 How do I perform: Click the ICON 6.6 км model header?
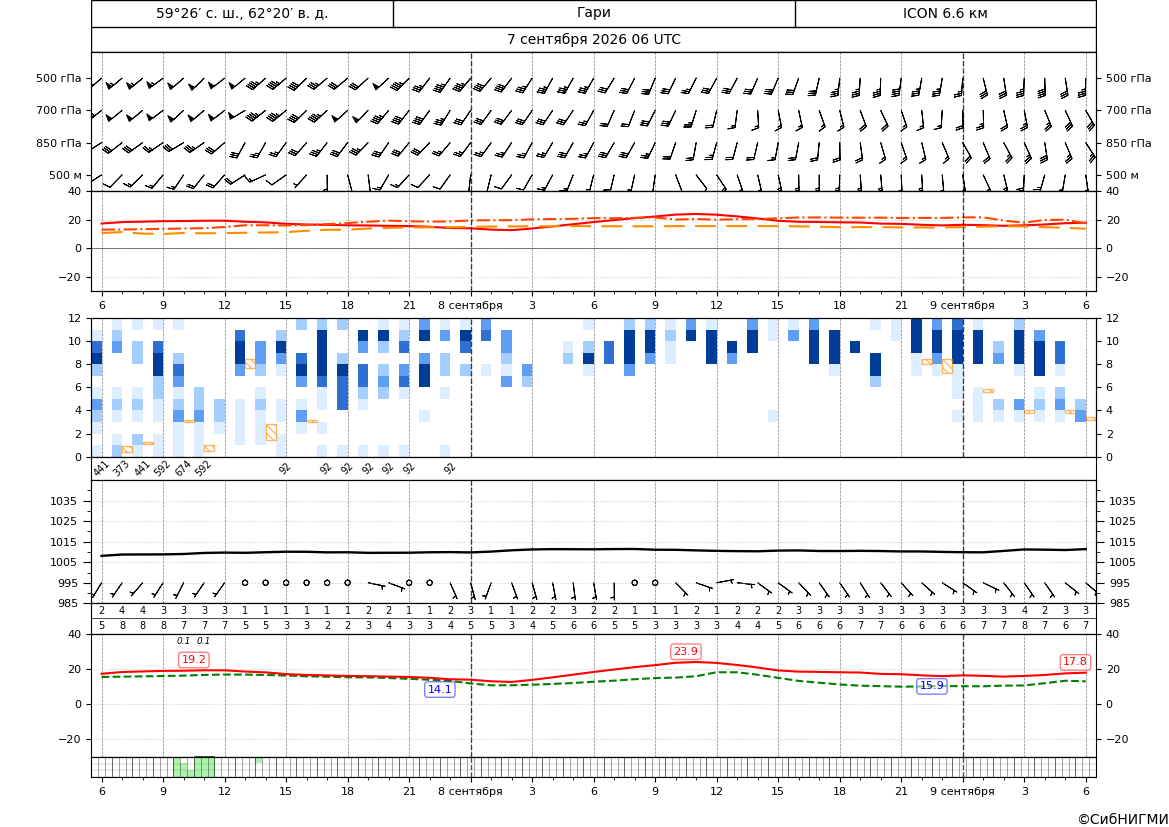(945, 13)
